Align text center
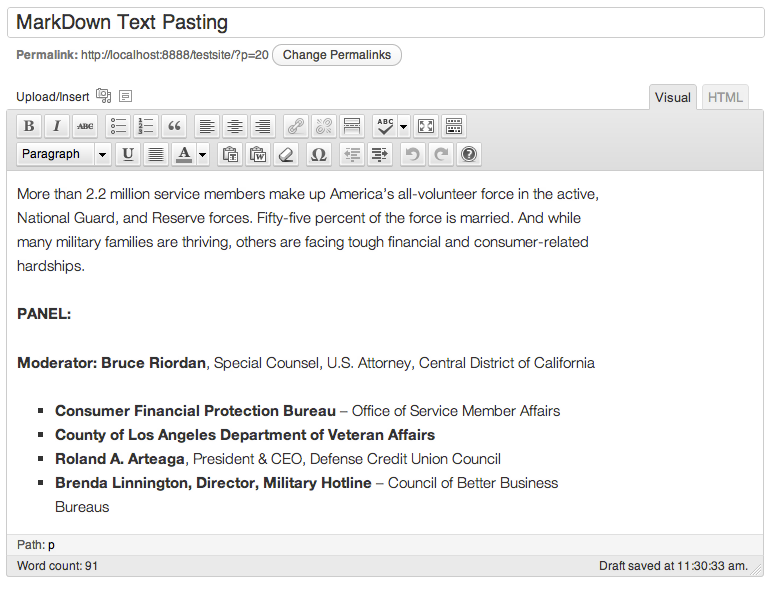Image resolution: width=775 pixels, height=590 pixels. click(x=235, y=126)
